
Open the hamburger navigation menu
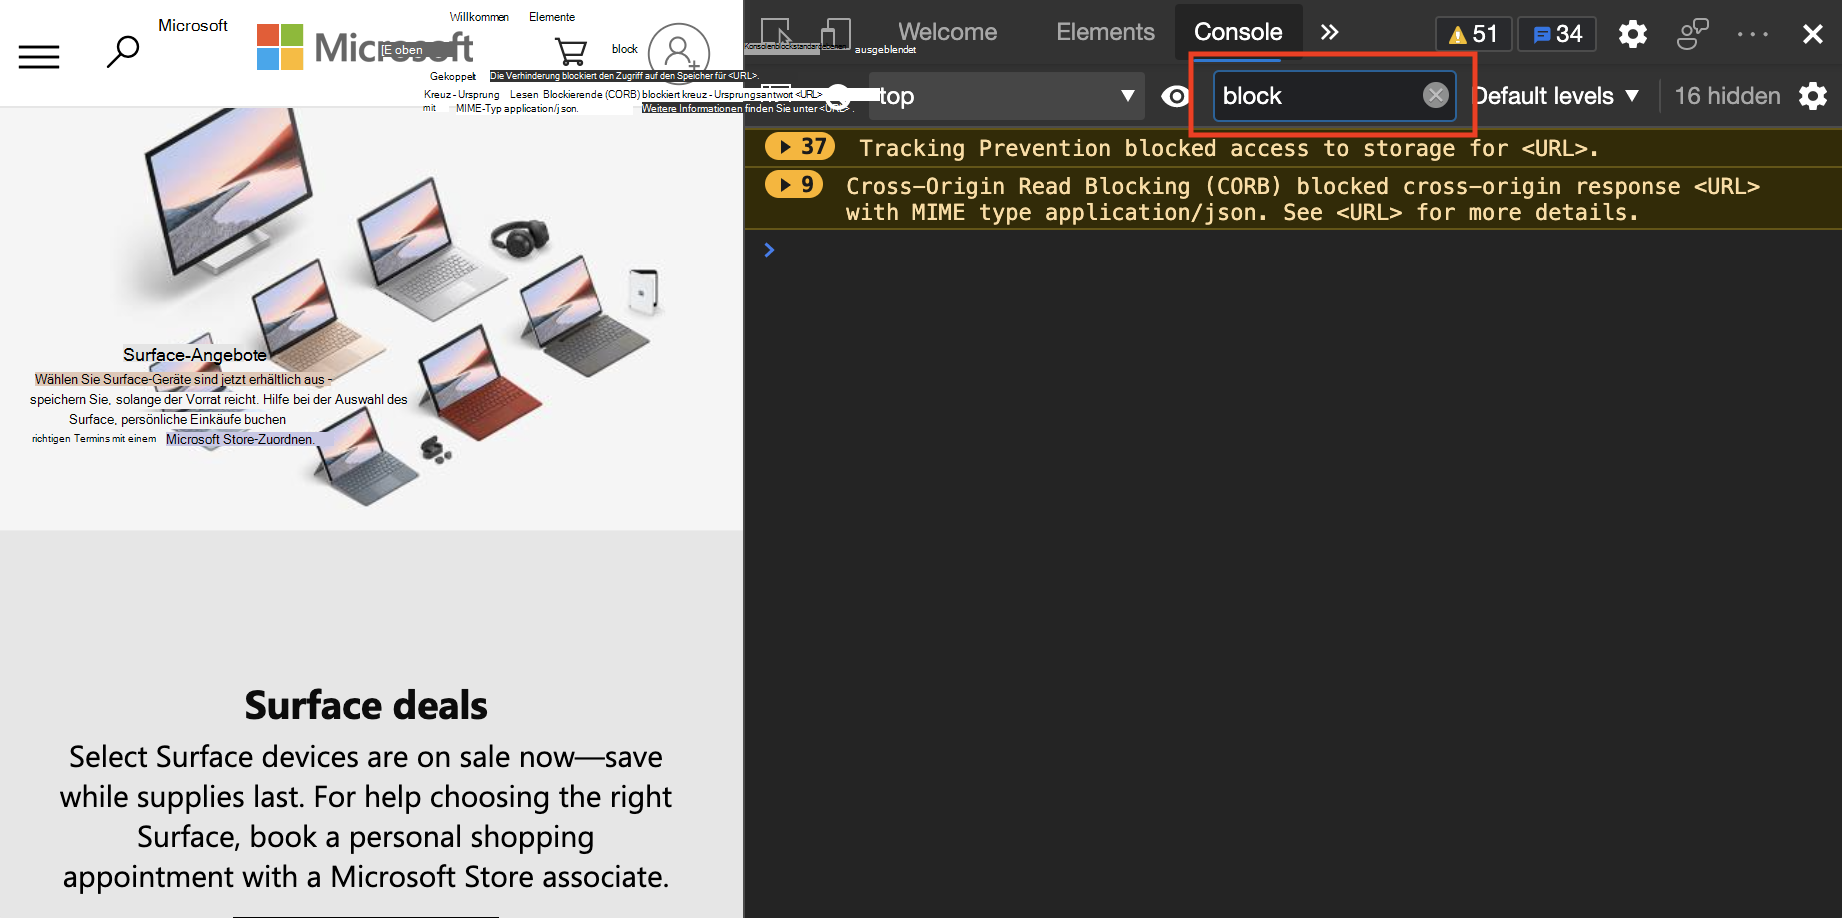coord(39,56)
